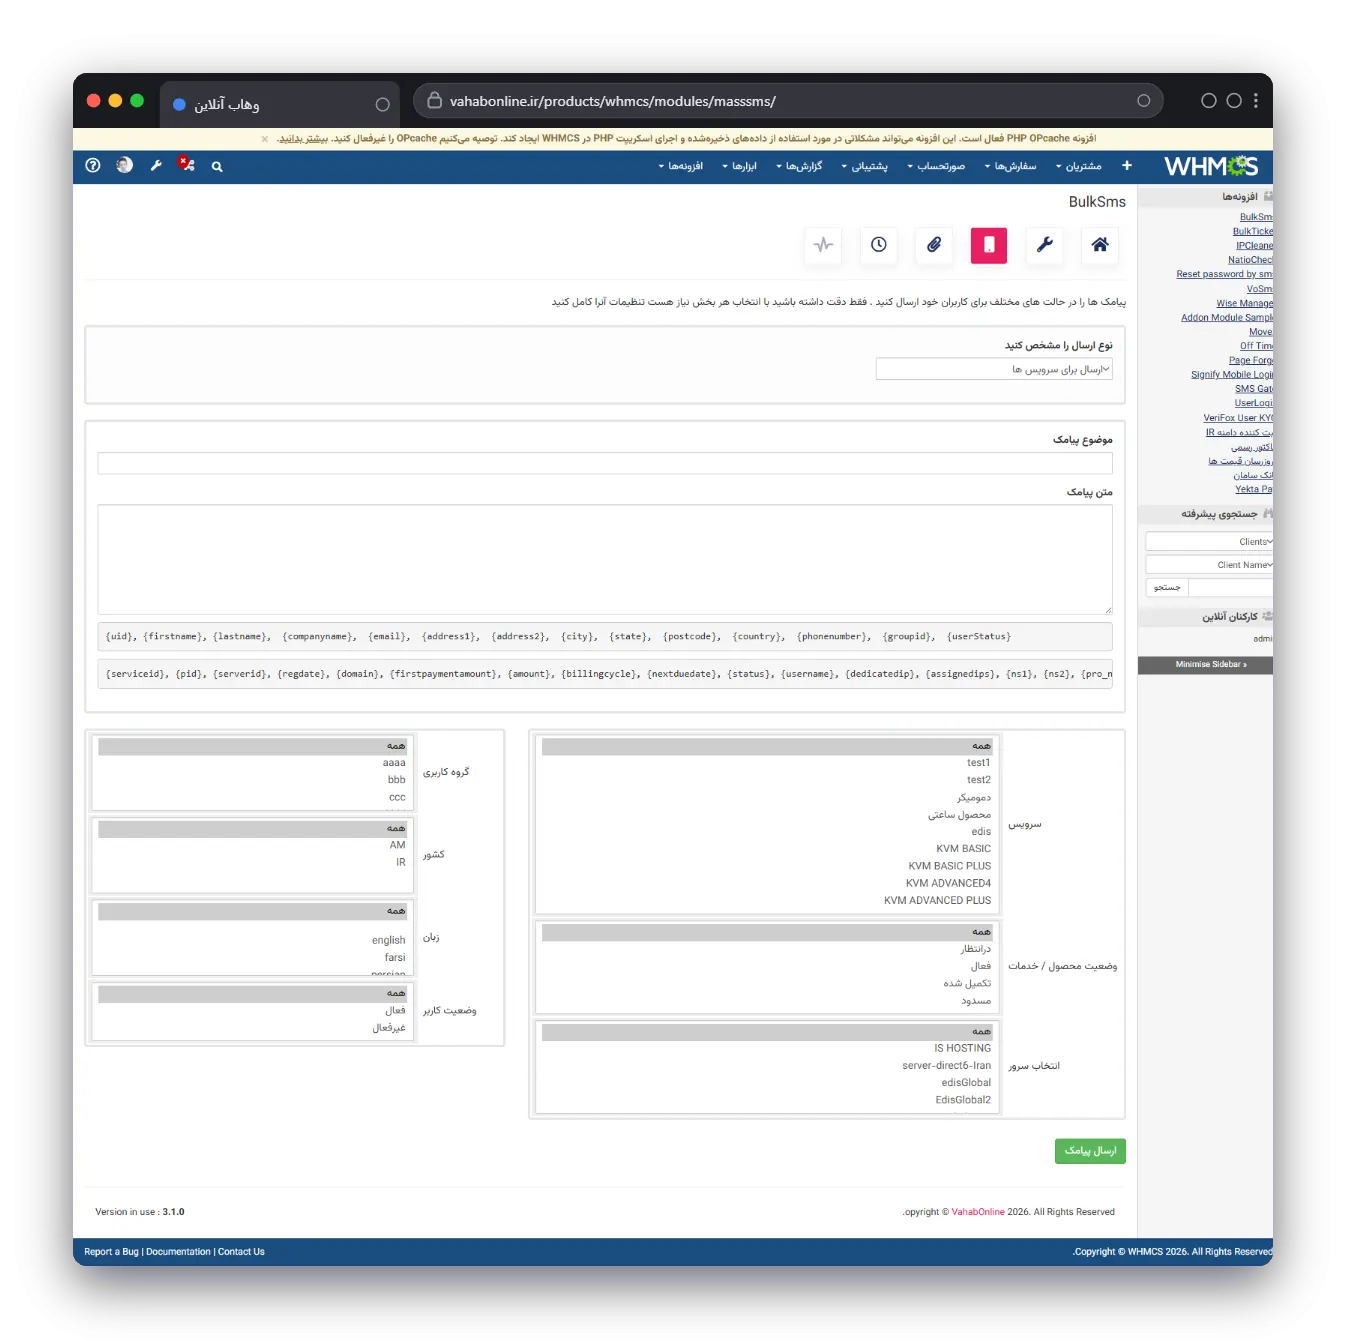The width and height of the screenshot is (1346, 1339).
Task: Open the search magnifier in the navbar
Action: coord(217,167)
